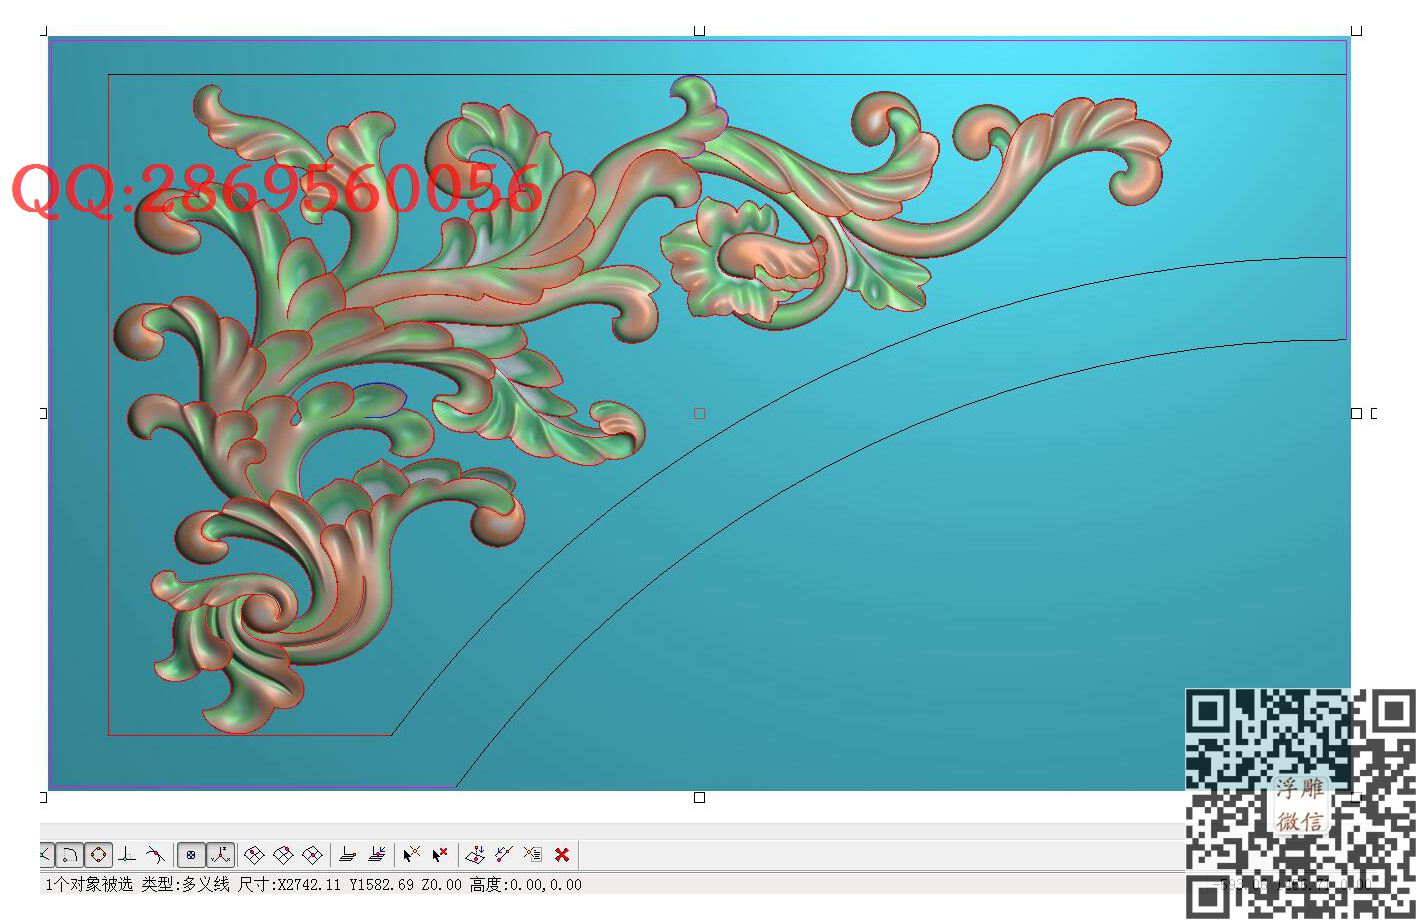Image resolution: width=1417 pixels, height=920 pixels.
Task: Click the large red X delete icon
Action: pyautogui.click(x=562, y=855)
